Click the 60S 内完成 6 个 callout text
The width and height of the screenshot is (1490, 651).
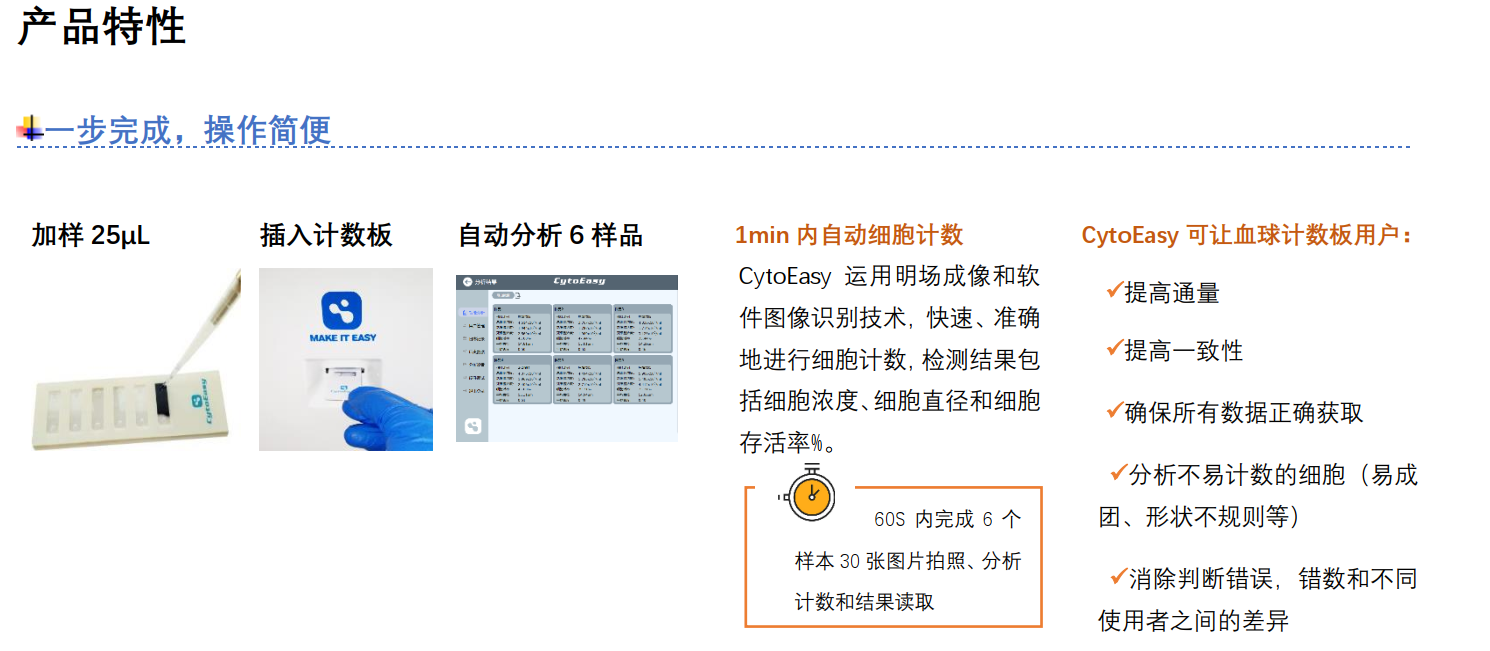948,520
